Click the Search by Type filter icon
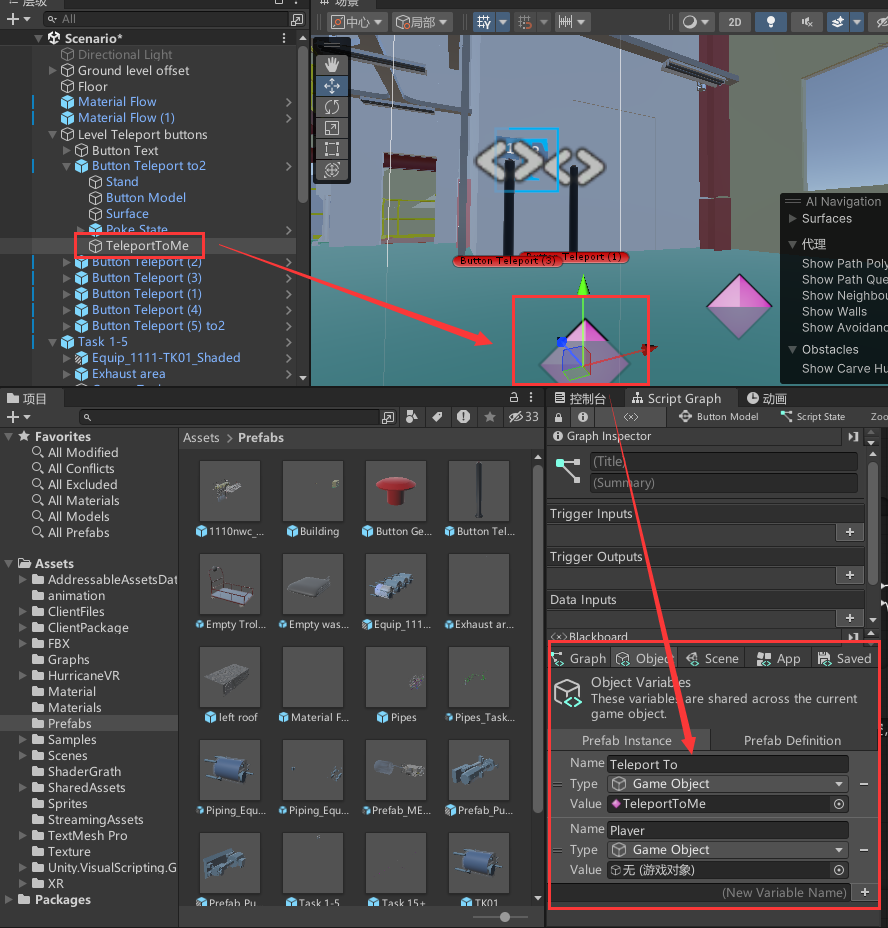 point(413,416)
